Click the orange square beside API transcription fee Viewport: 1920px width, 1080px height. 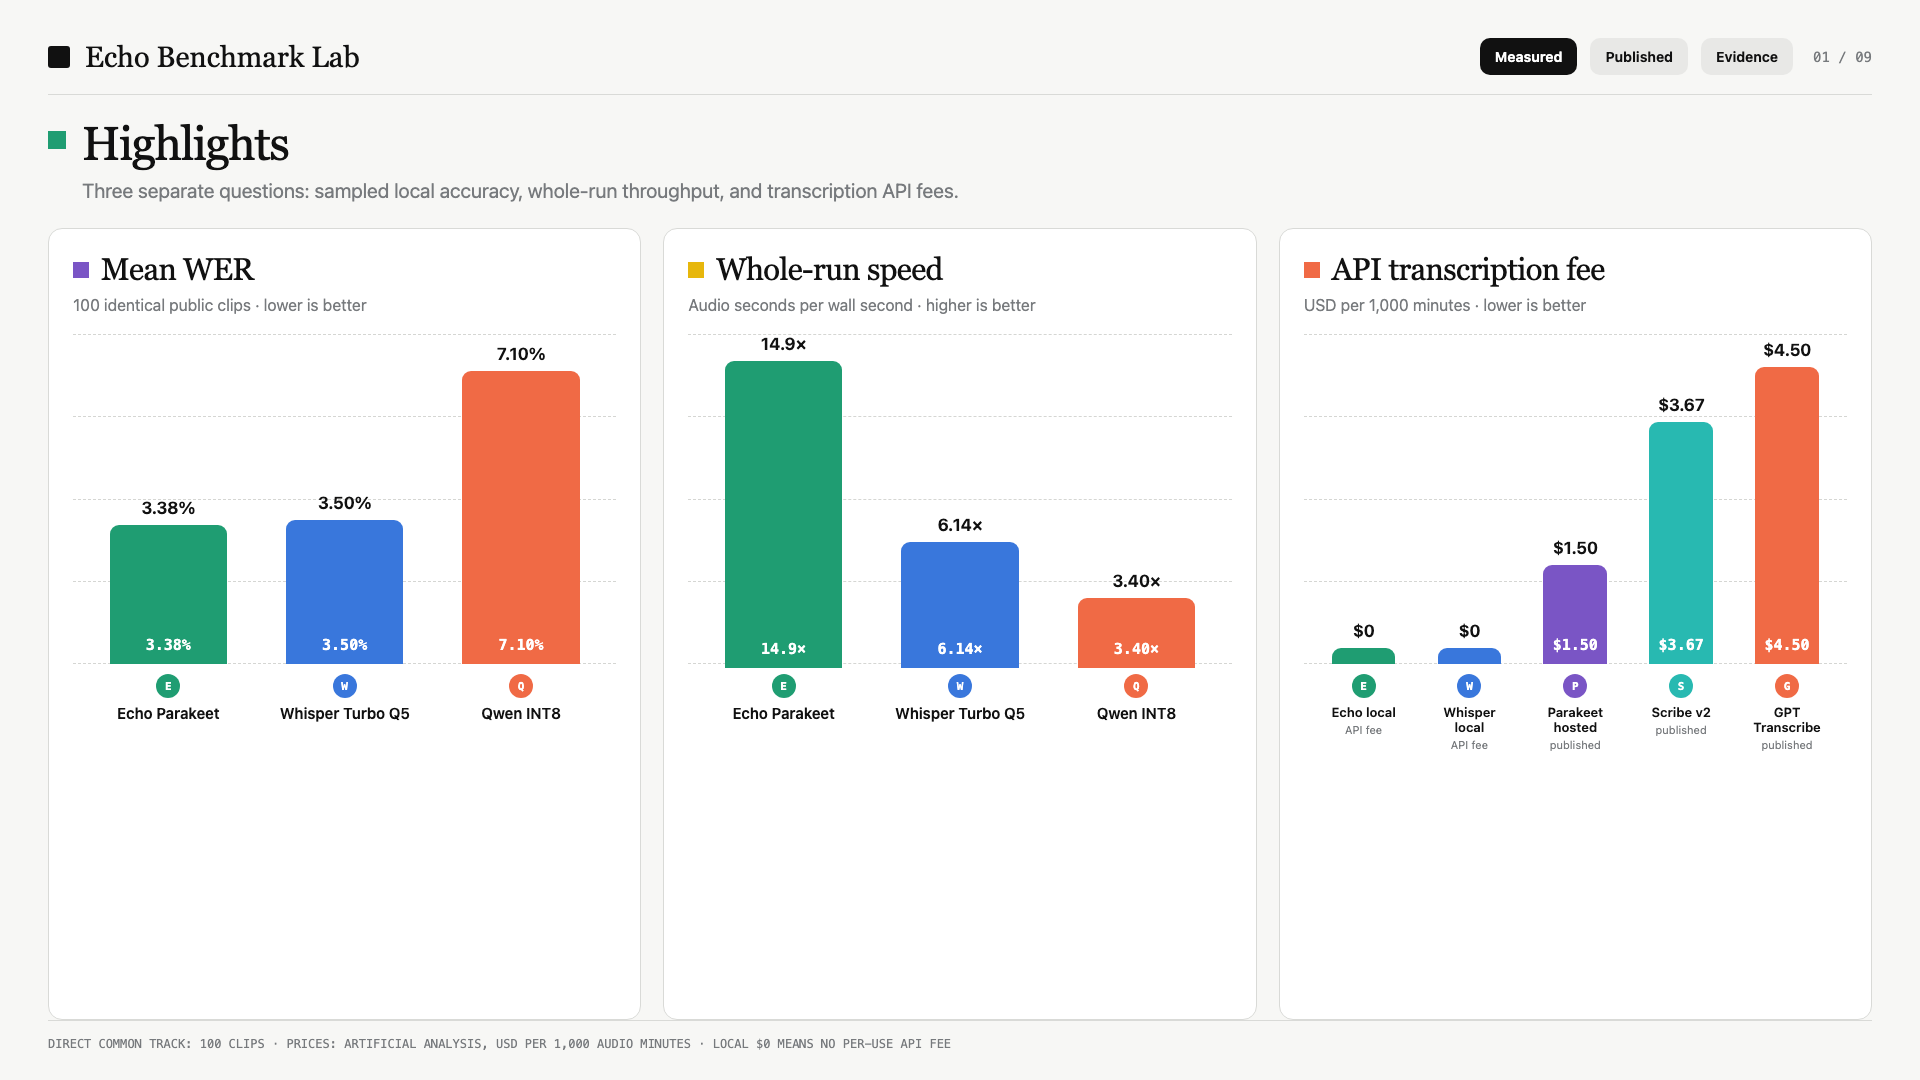click(x=1312, y=270)
